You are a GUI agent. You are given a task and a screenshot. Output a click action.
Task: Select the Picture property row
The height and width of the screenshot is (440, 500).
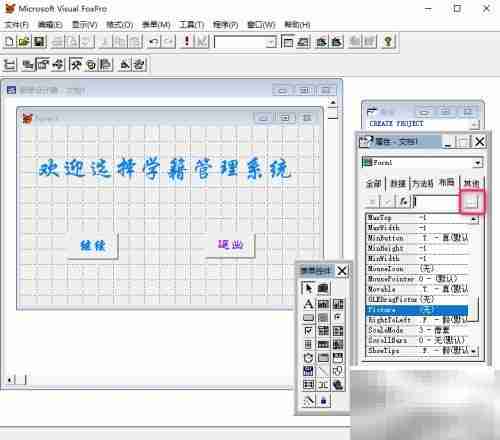[x=417, y=310]
